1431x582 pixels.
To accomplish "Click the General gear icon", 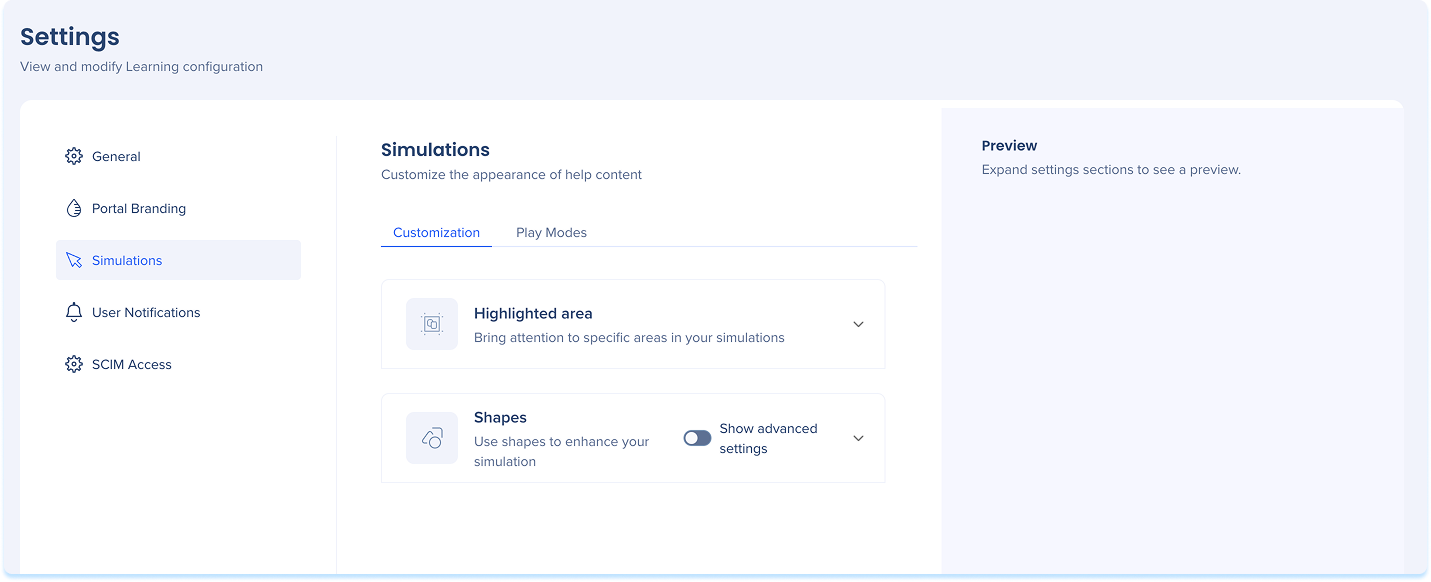I will [x=74, y=156].
